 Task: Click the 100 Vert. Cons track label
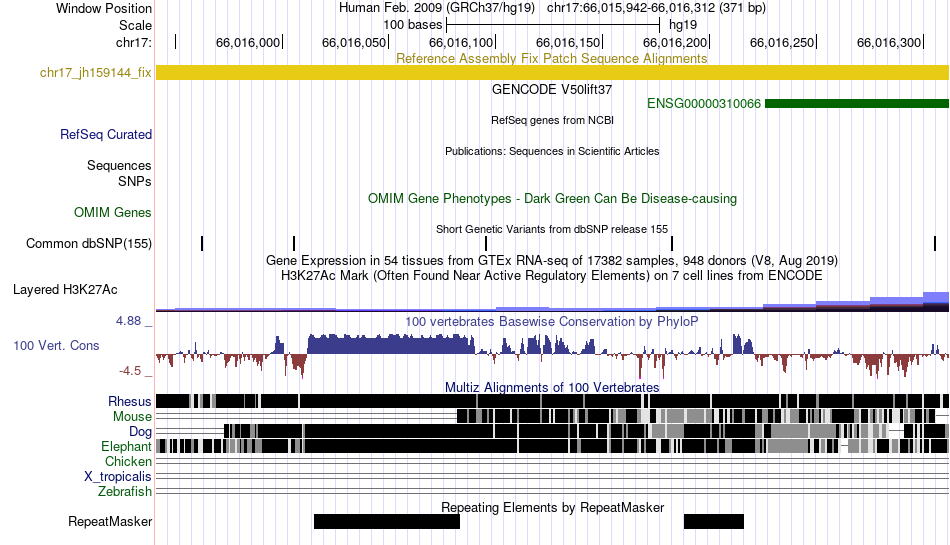pyautogui.click(x=56, y=345)
